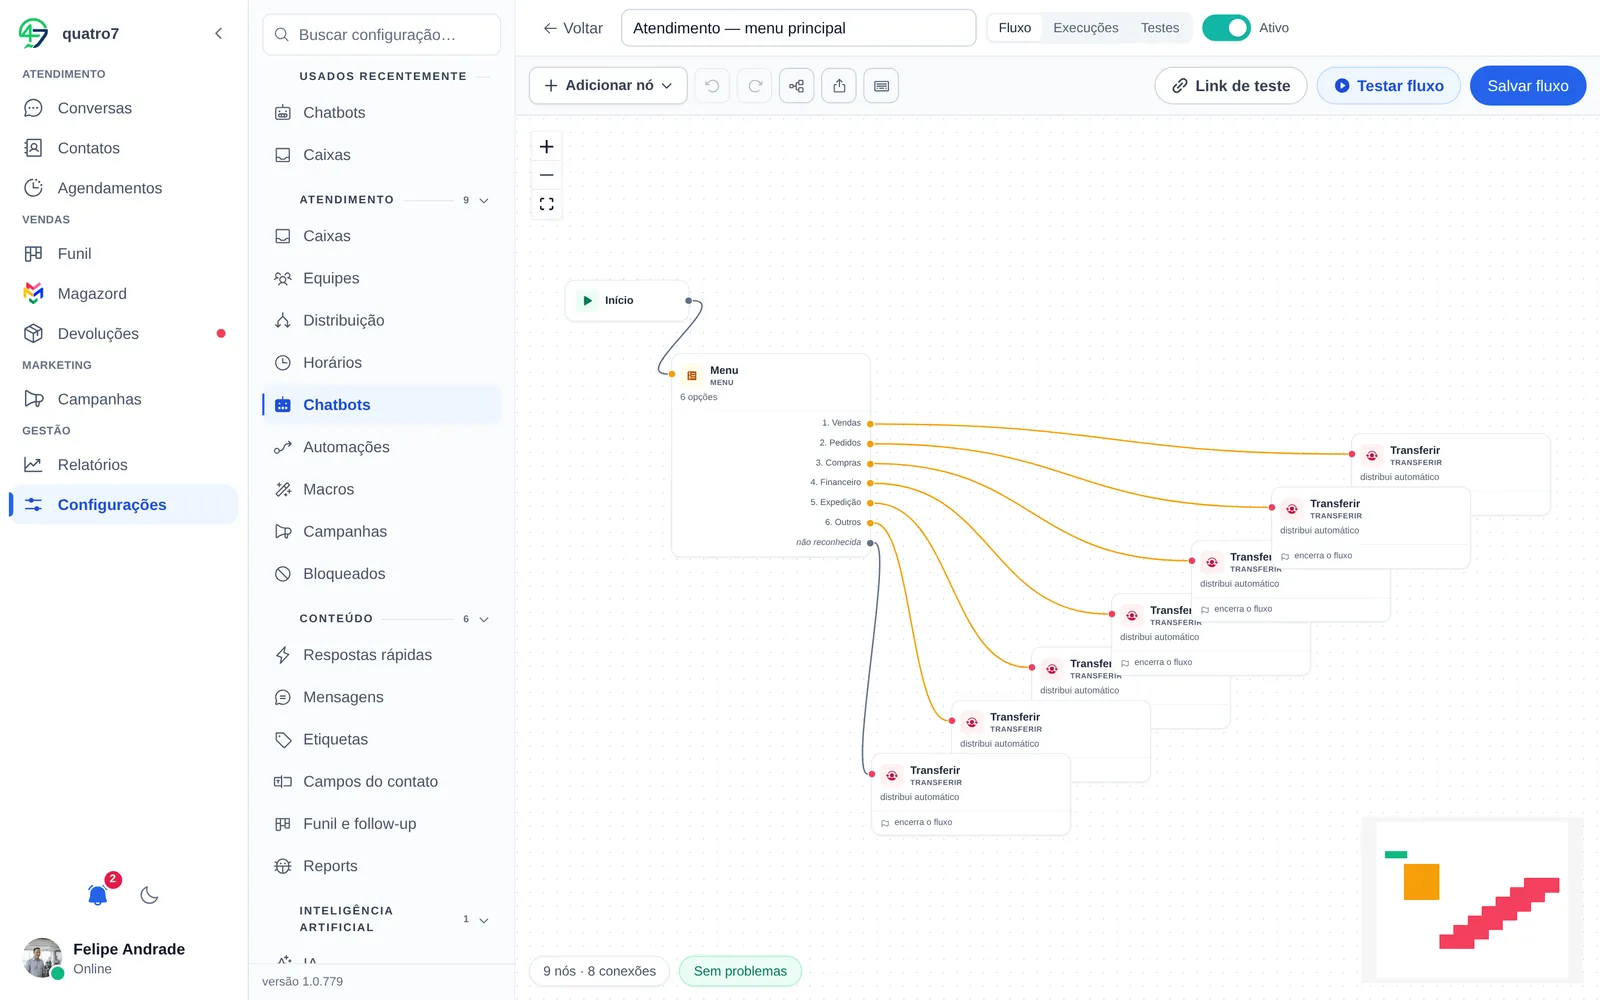The height and width of the screenshot is (1000, 1600).
Task: Click the 9 nós · 8 conexões counter
Action: pos(599,971)
